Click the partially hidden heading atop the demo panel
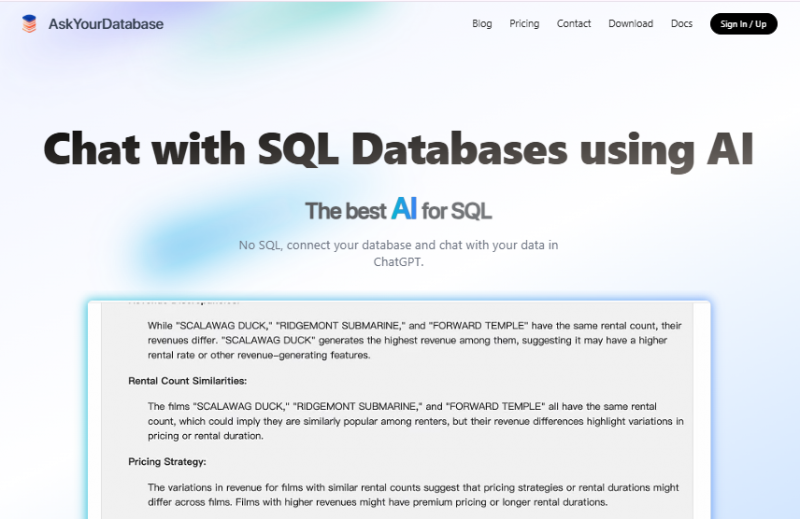The height and width of the screenshot is (519, 800). coord(183,302)
